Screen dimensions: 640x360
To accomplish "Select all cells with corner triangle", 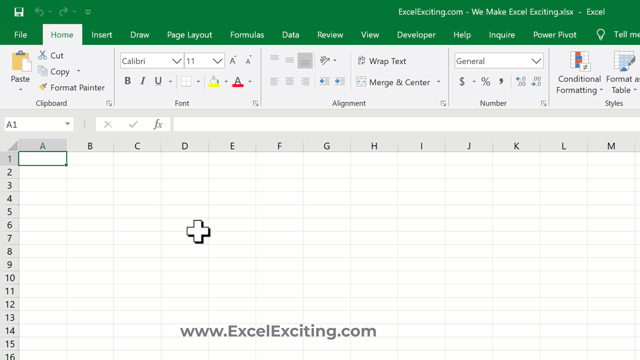I will click(12, 145).
